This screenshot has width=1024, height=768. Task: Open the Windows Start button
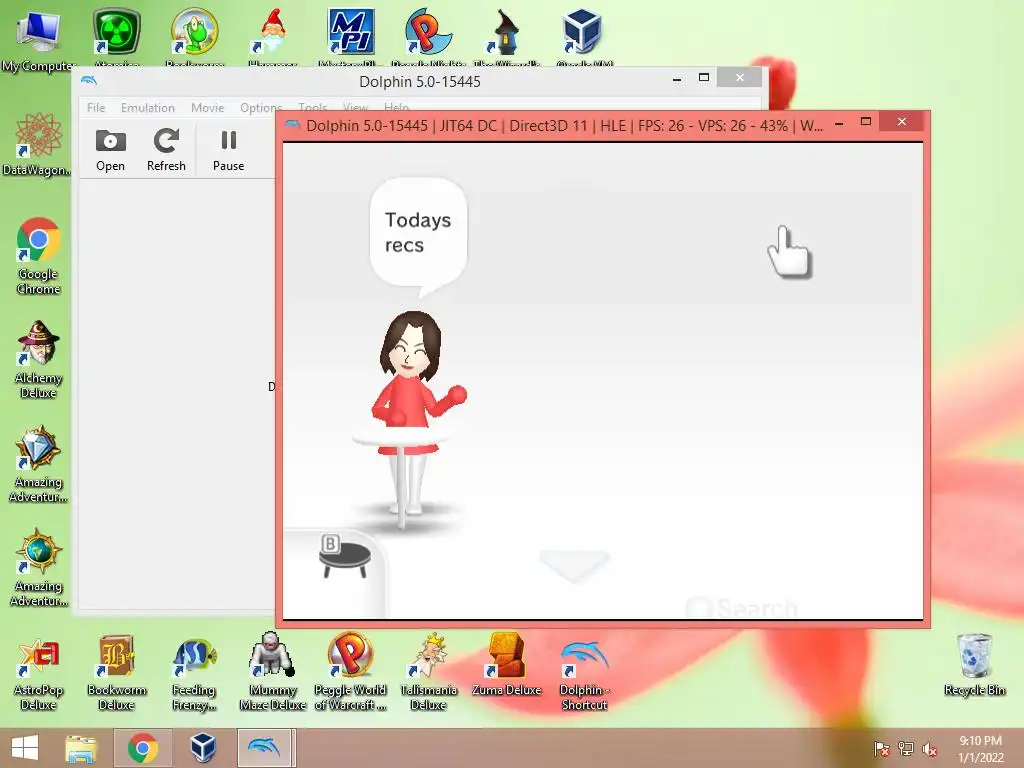pyautogui.click(x=25, y=748)
